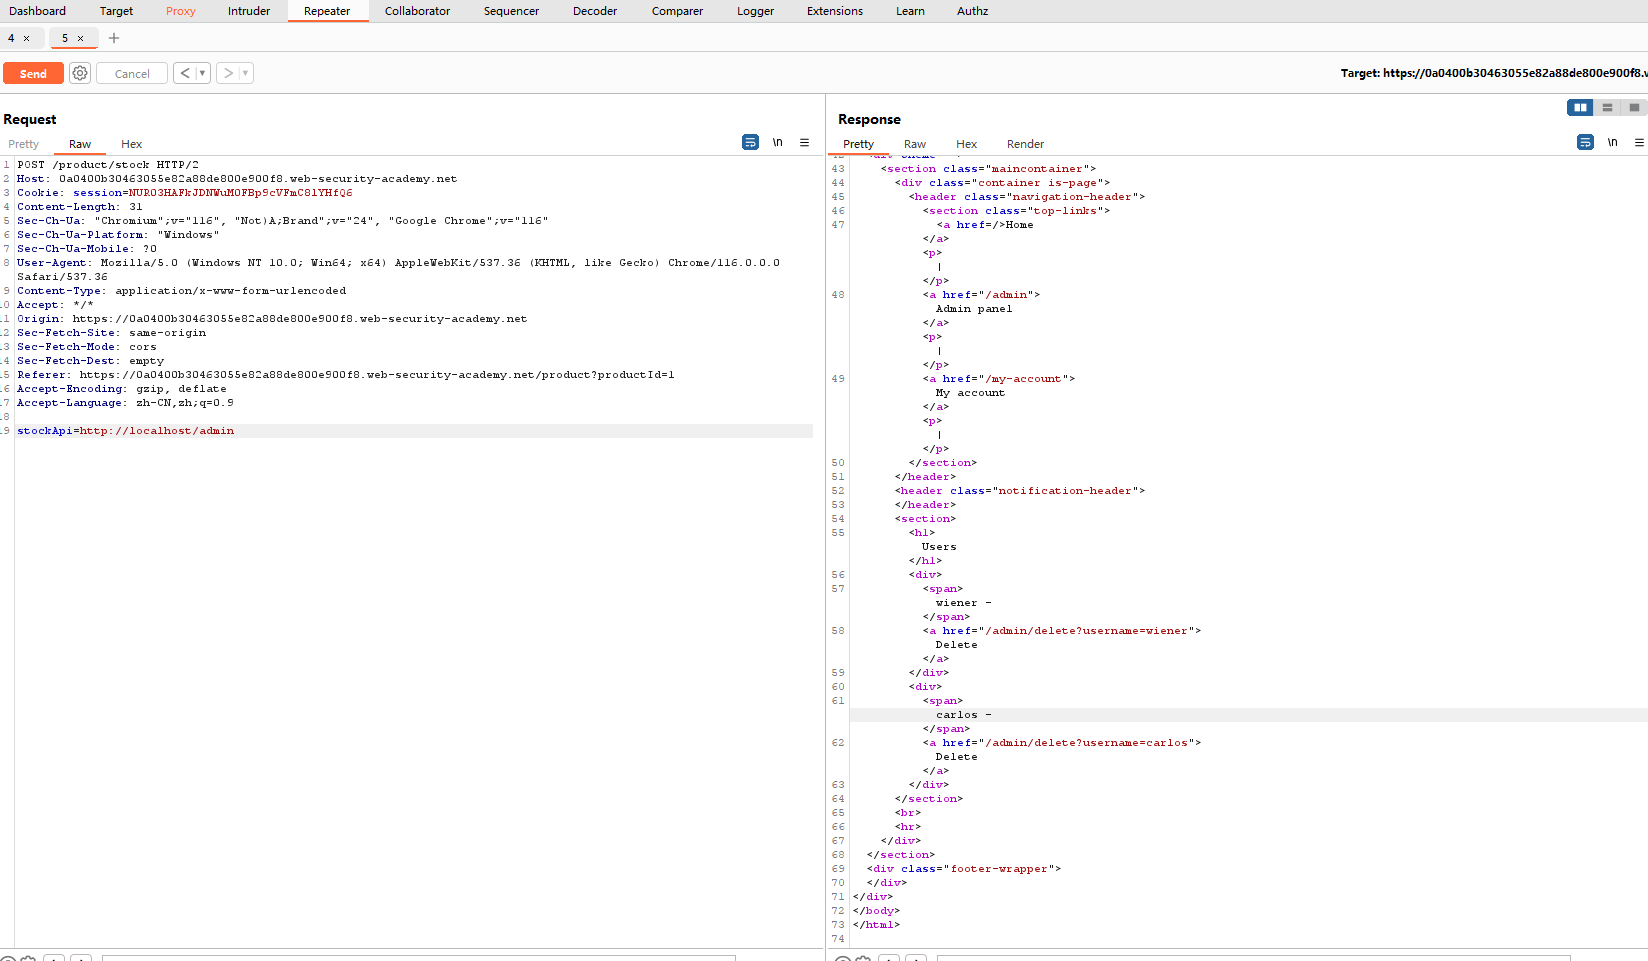Click the Referer header line in request
Image resolution: width=1648 pixels, height=961 pixels.
pyautogui.click(x=346, y=375)
